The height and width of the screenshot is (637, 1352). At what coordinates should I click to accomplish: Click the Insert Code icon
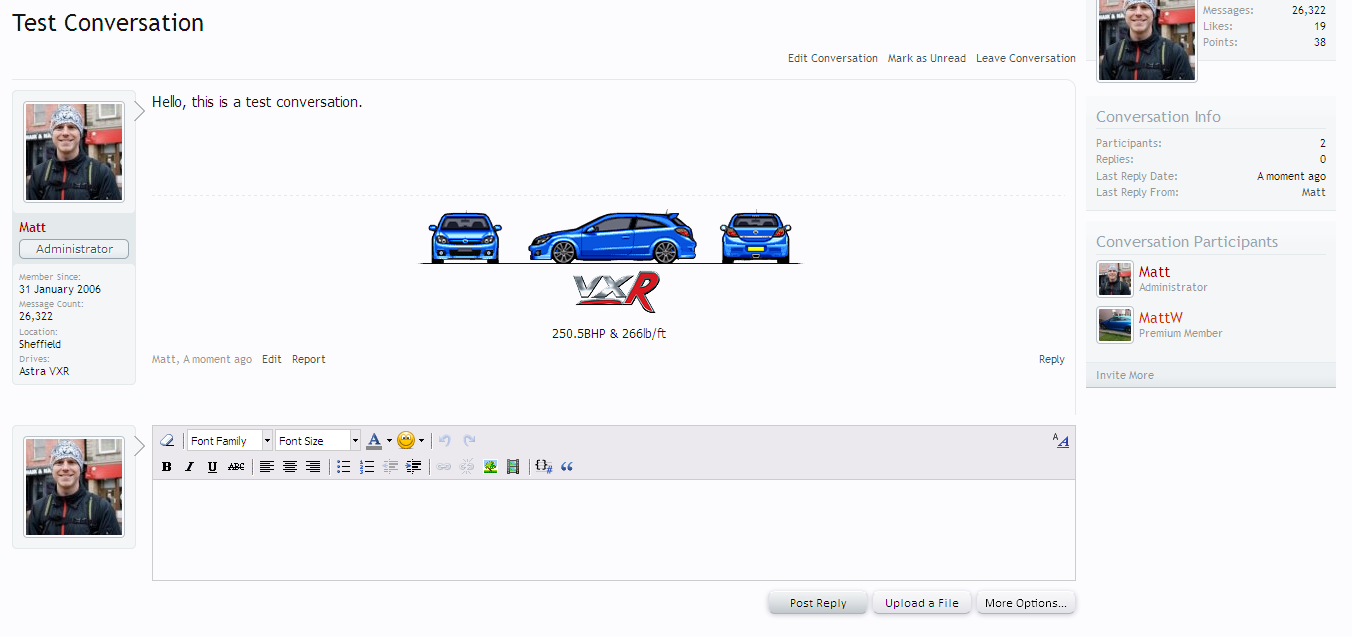pos(544,466)
